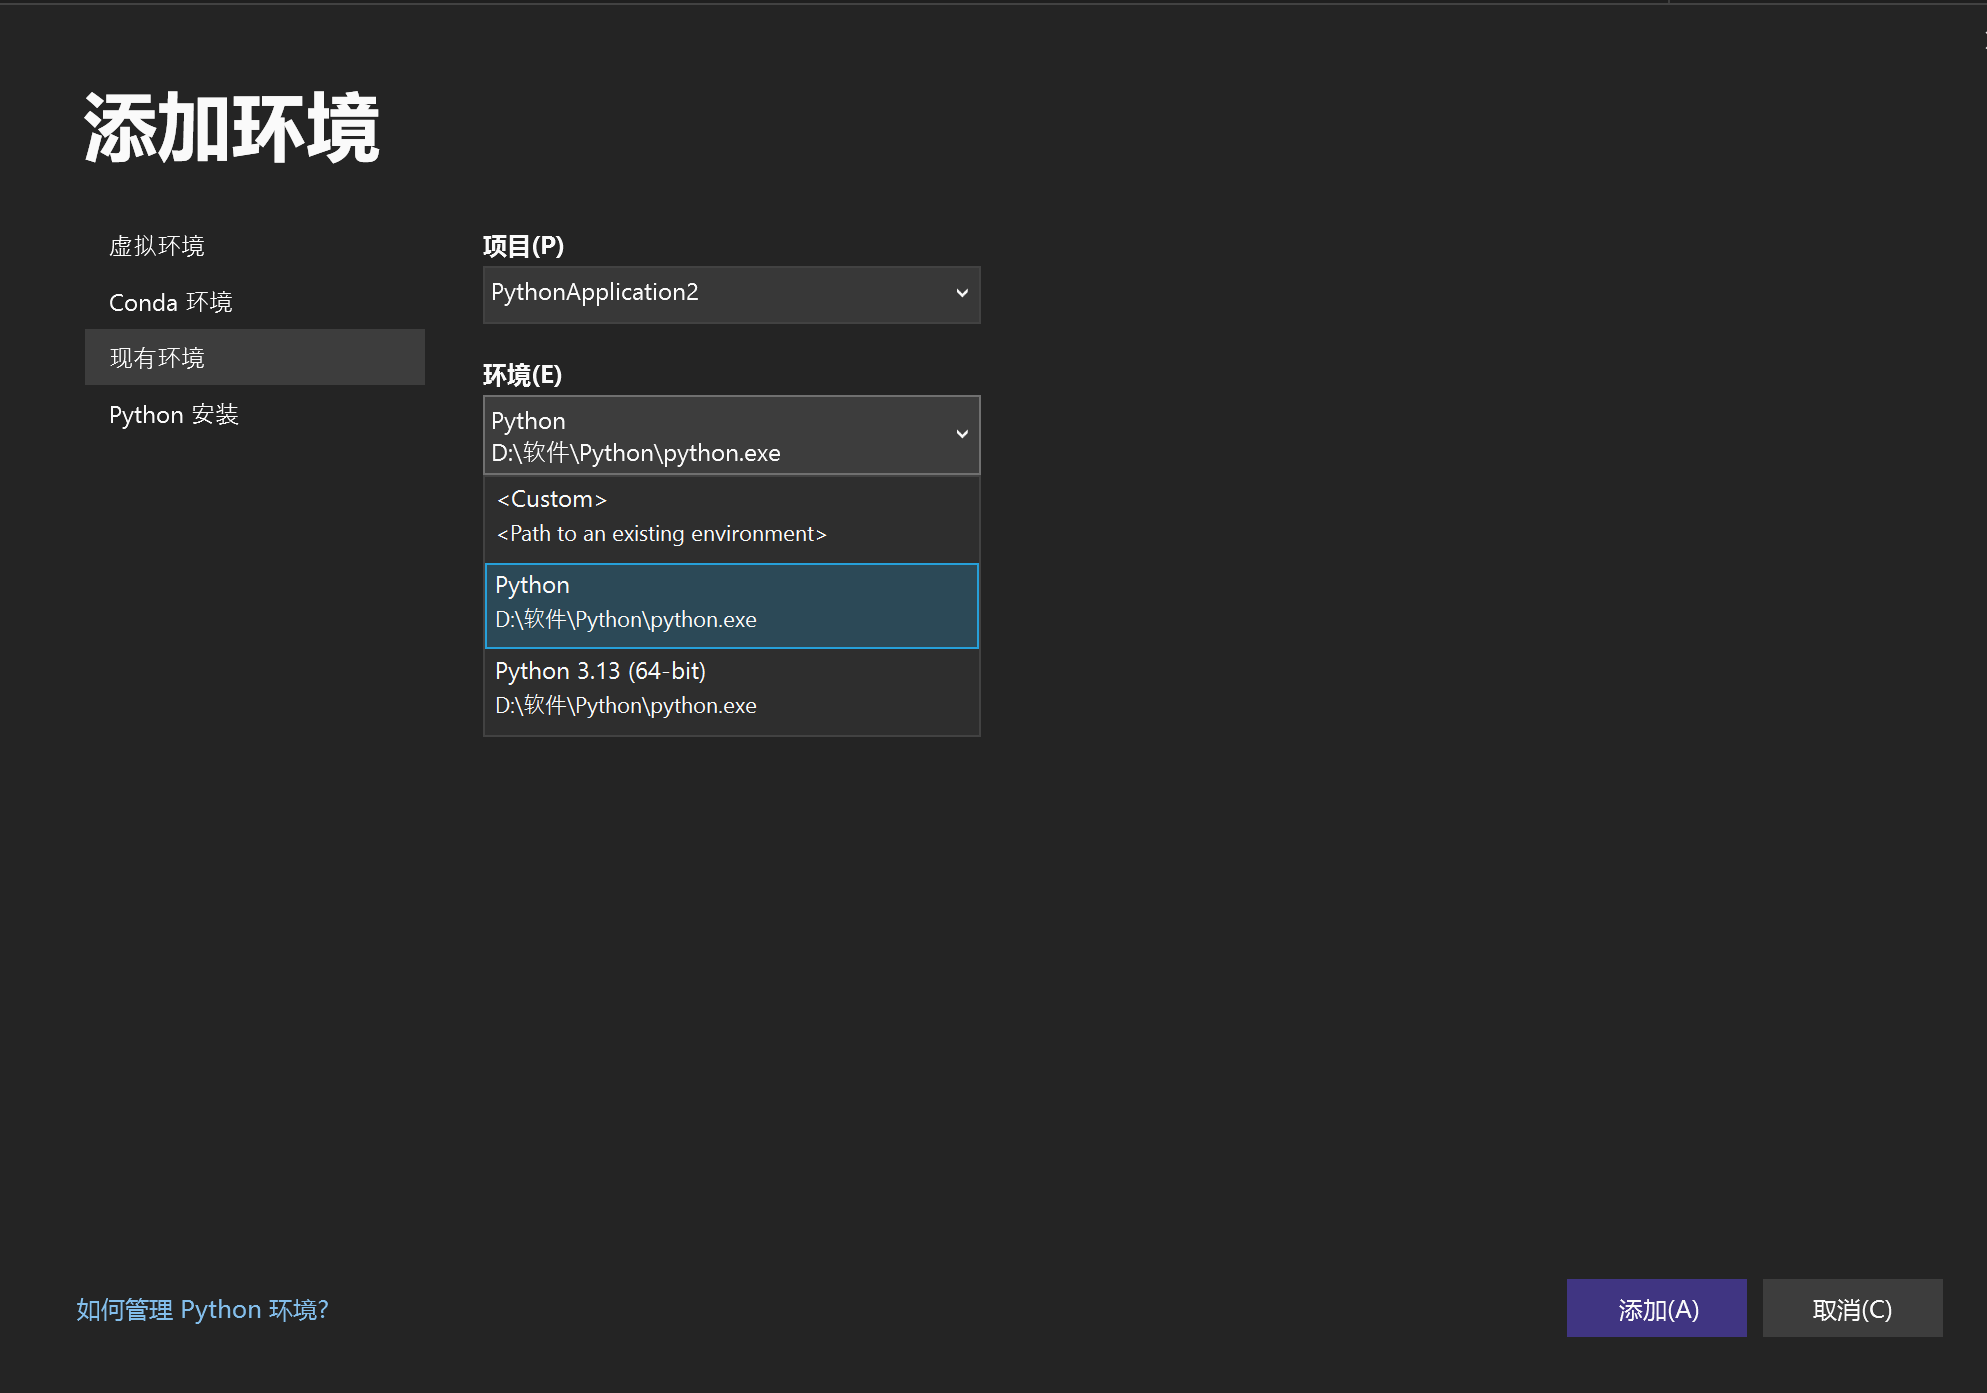This screenshot has width=1987, height=1393.
Task: Click python.exe path under Python 3.13 entry
Action: coord(626,706)
